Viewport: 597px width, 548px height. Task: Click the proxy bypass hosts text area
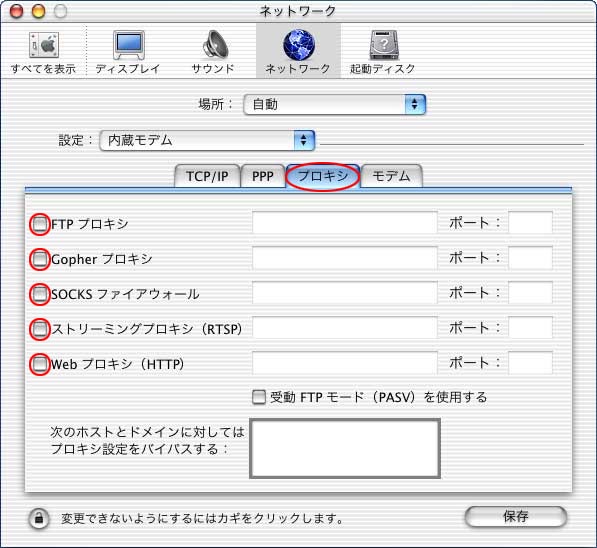(345, 448)
